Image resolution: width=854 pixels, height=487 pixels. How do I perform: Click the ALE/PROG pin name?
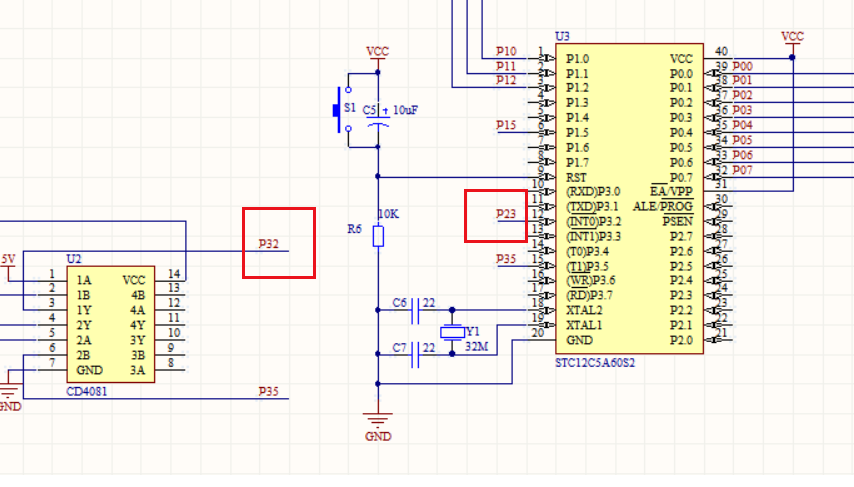[x=663, y=206]
